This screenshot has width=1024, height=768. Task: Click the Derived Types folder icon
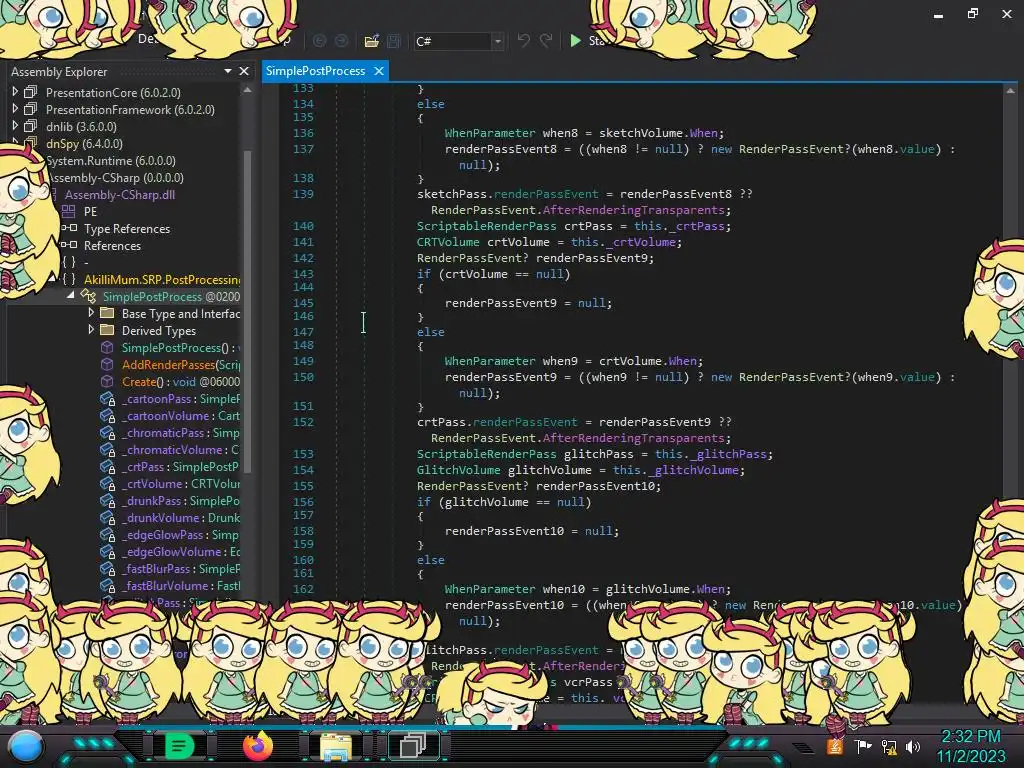tap(107, 330)
